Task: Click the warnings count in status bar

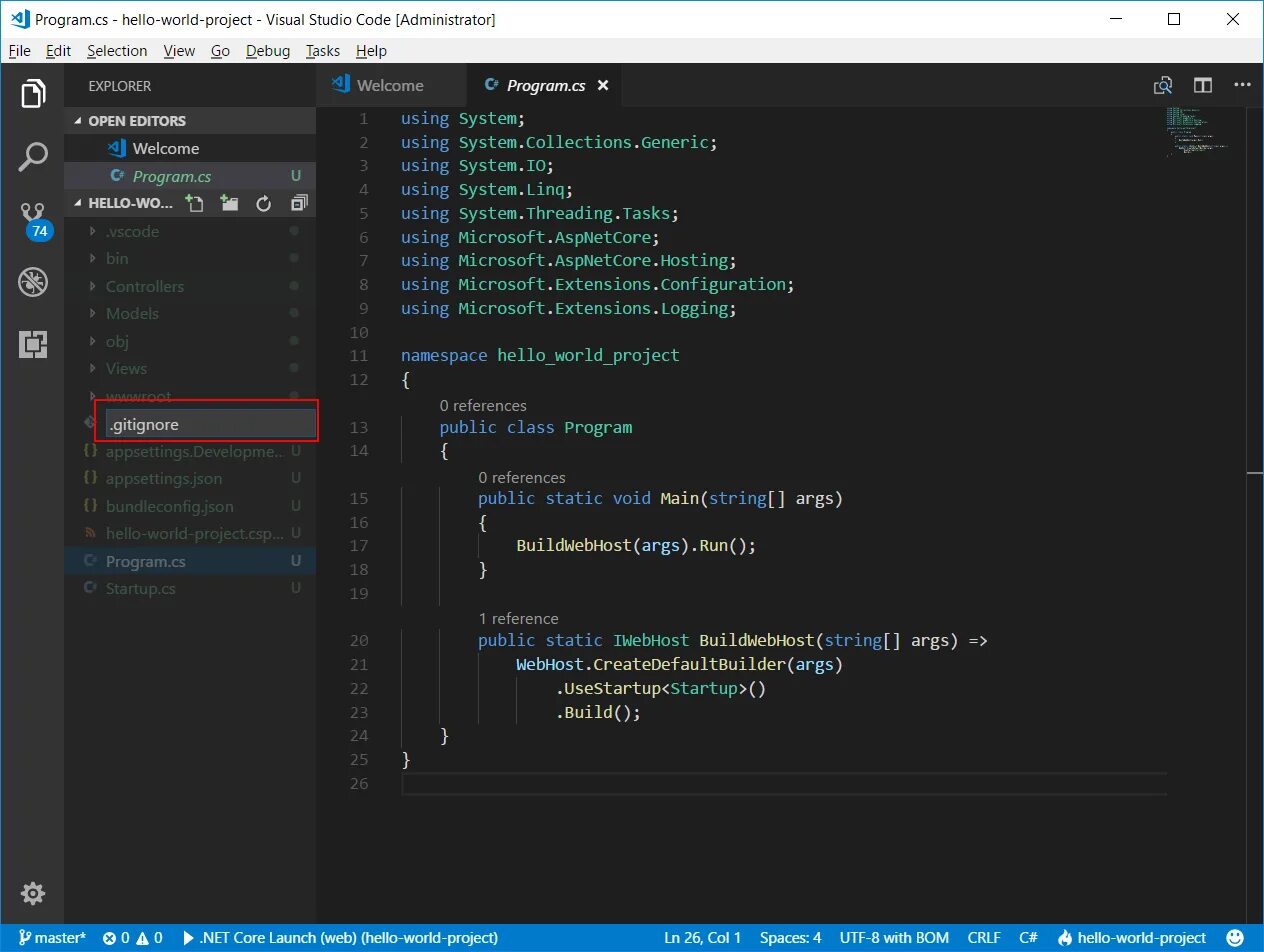Action: pos(149,938)
